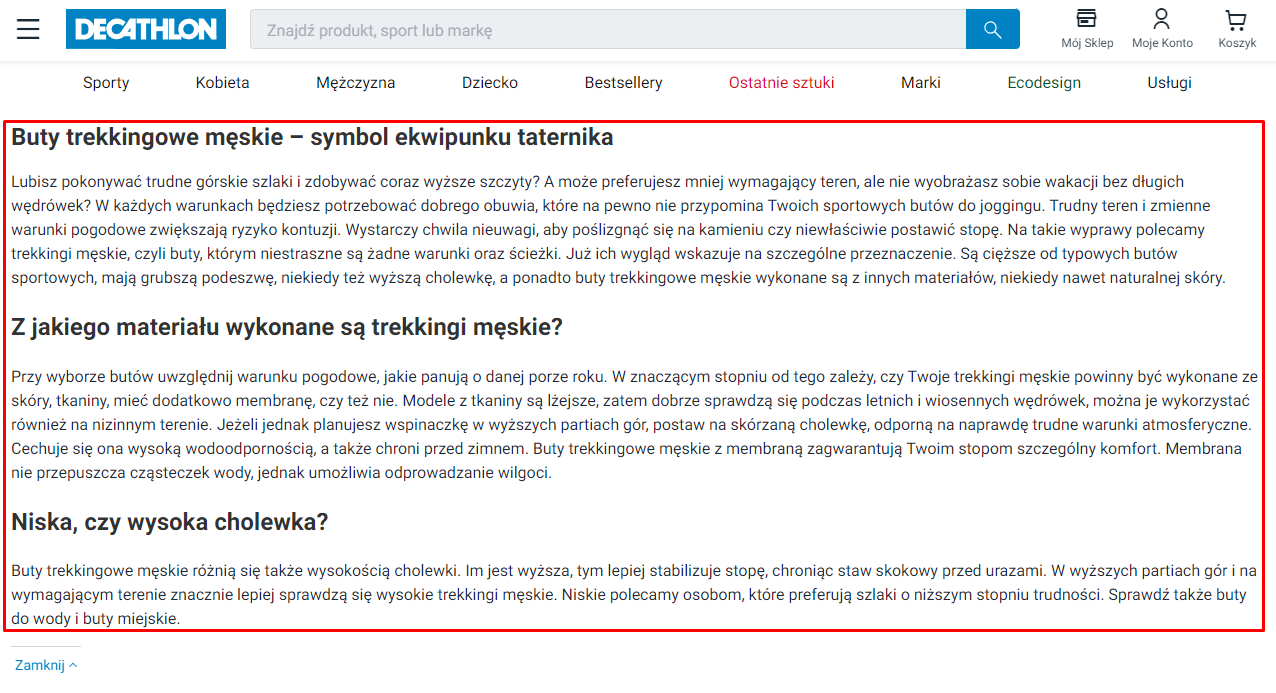1276x693 pixels.
Task: Open the Sporty menu
Action: (x=106, y=83)
